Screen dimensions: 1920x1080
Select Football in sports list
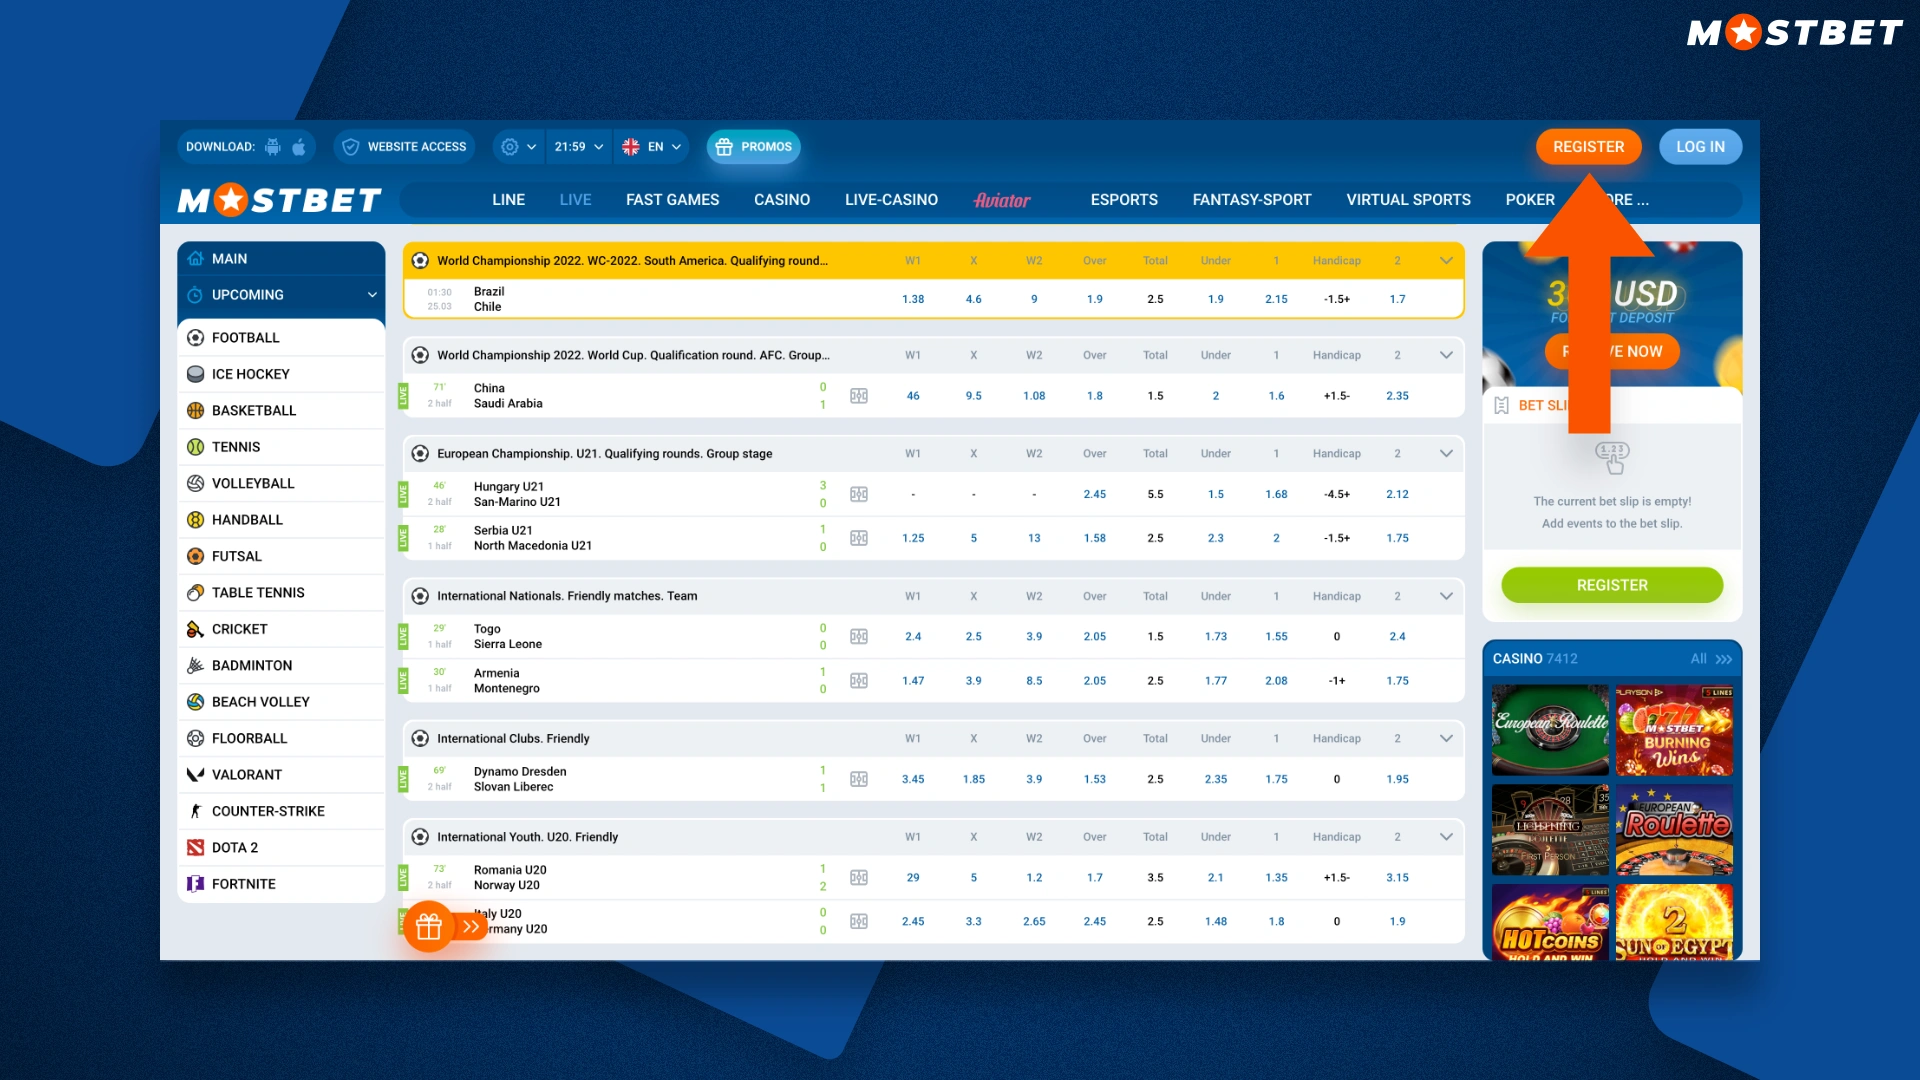point(281,338)
